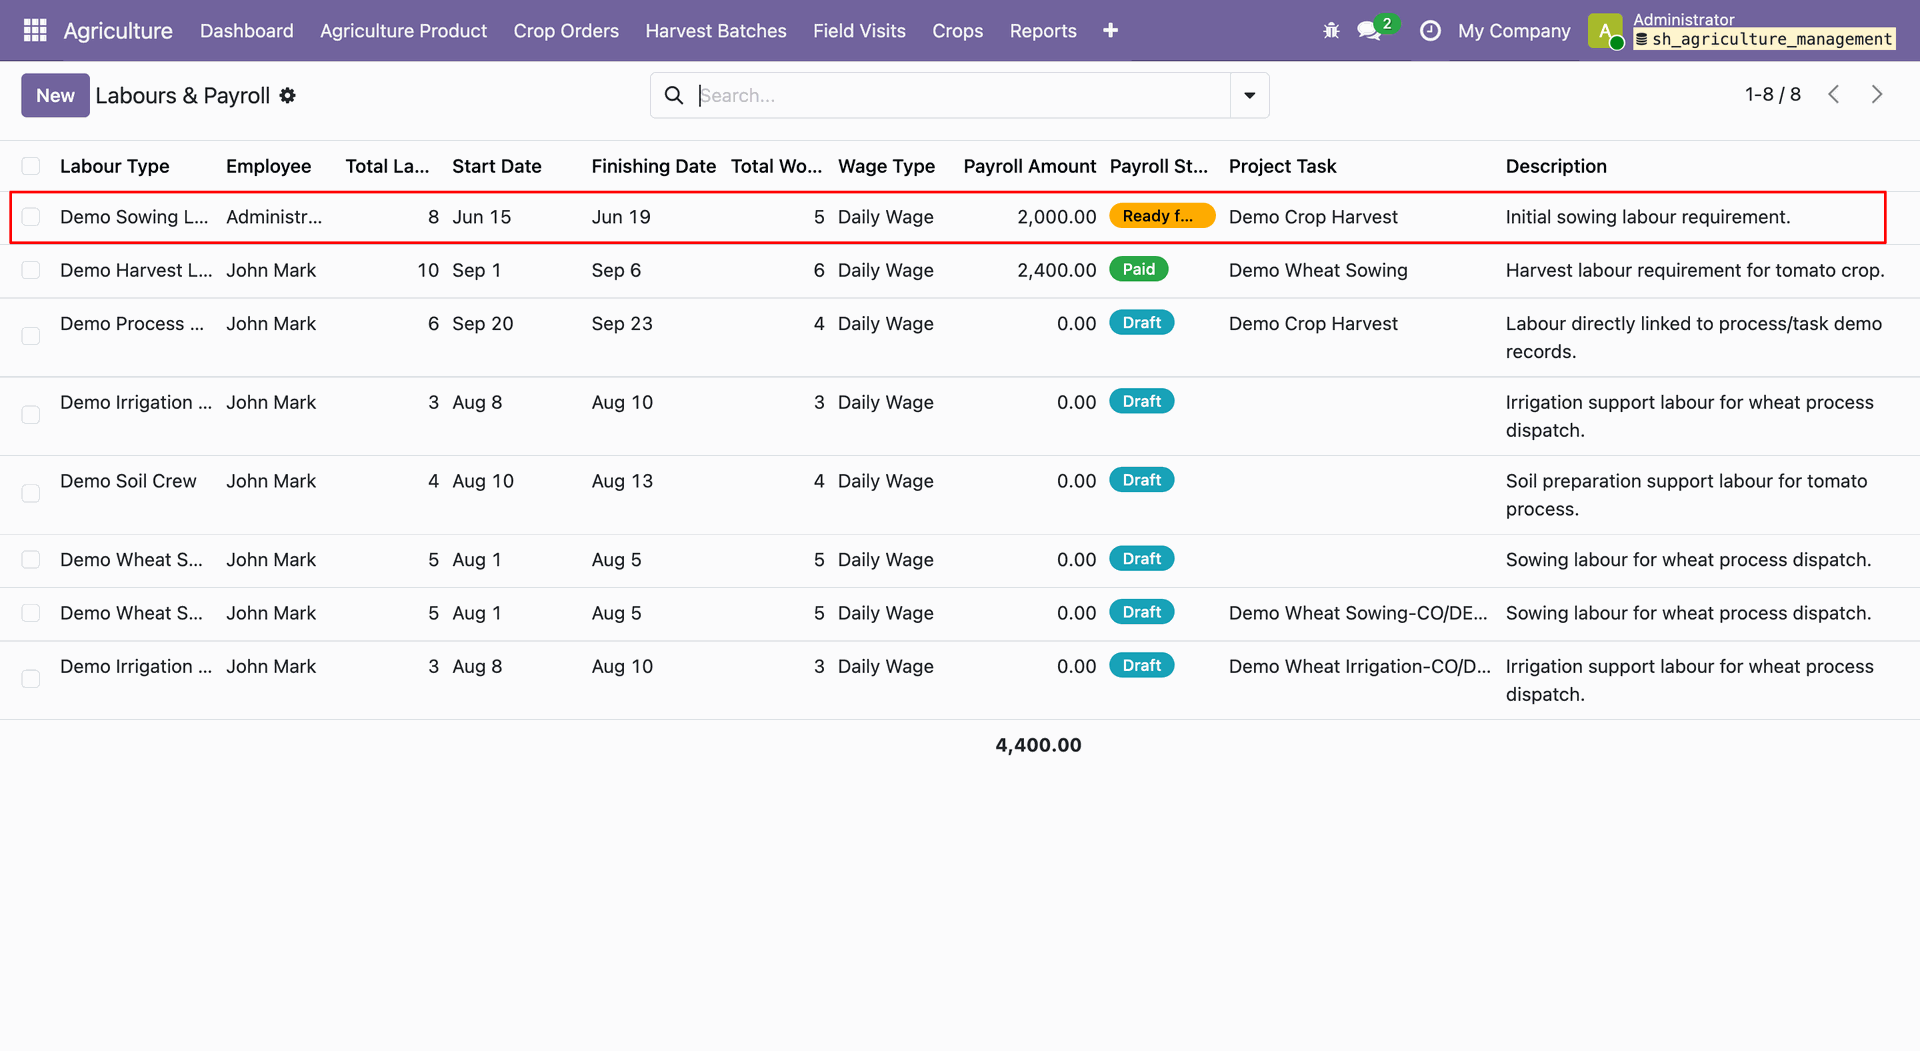The image size is (1920, 1051).
Task: Sort by Labour Type column header
Action: pyautogui.click(x=115, y=166)
